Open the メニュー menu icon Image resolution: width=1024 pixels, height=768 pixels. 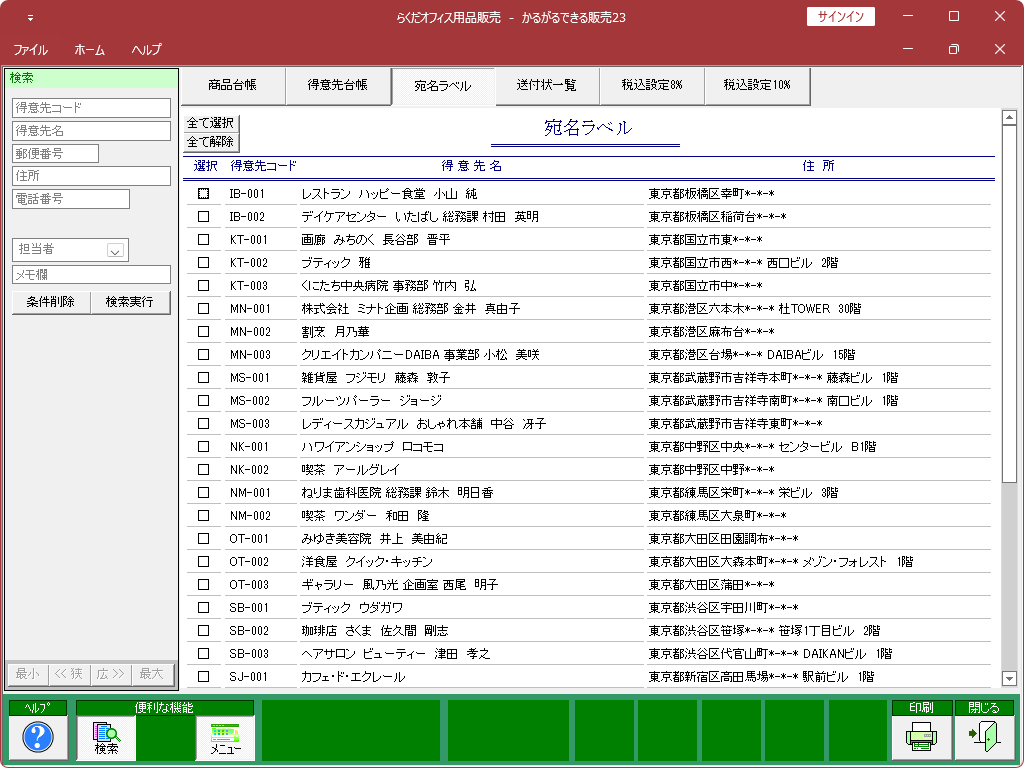pyautogui.click(x=225, y=737)
